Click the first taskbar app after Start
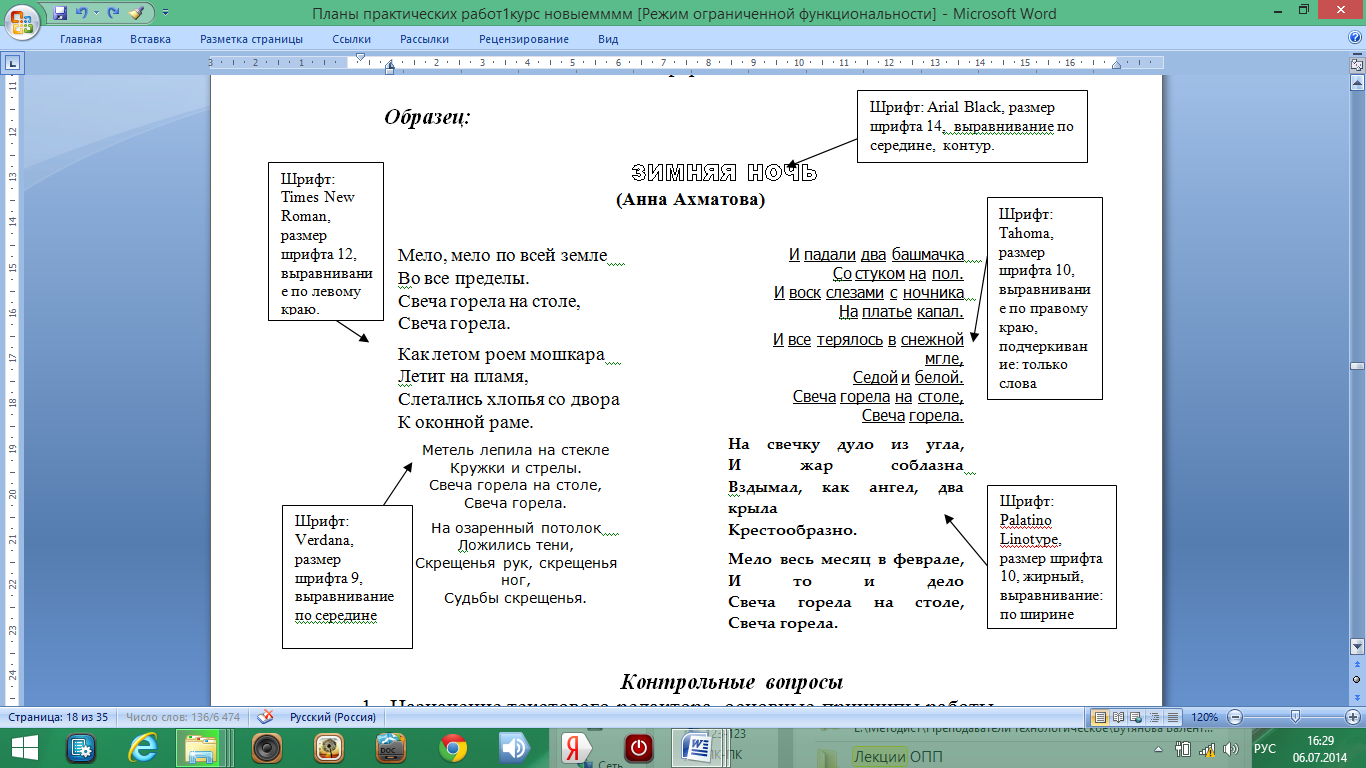The height and width of the screenshot is (768, 1366). click(81, 748)
